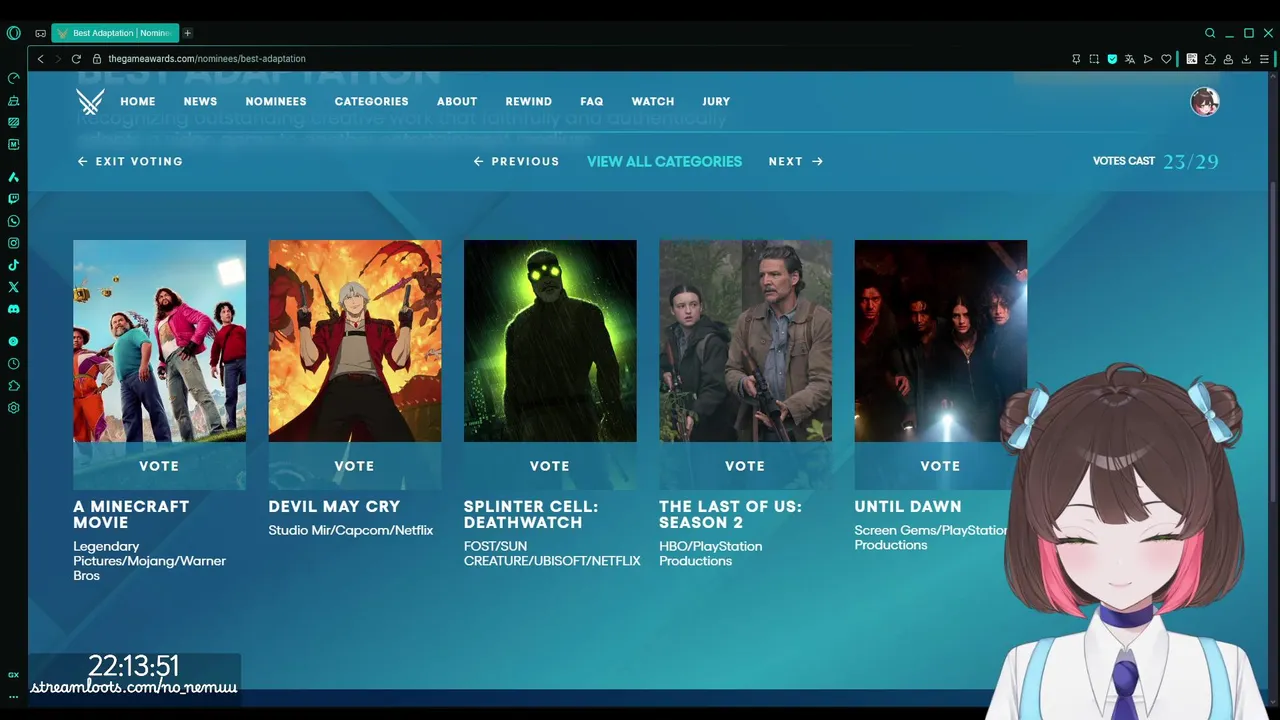Screen dimensions: 1280x720
Task: Open sidebar settings gear icon
Action: click(x=13, y=408)
